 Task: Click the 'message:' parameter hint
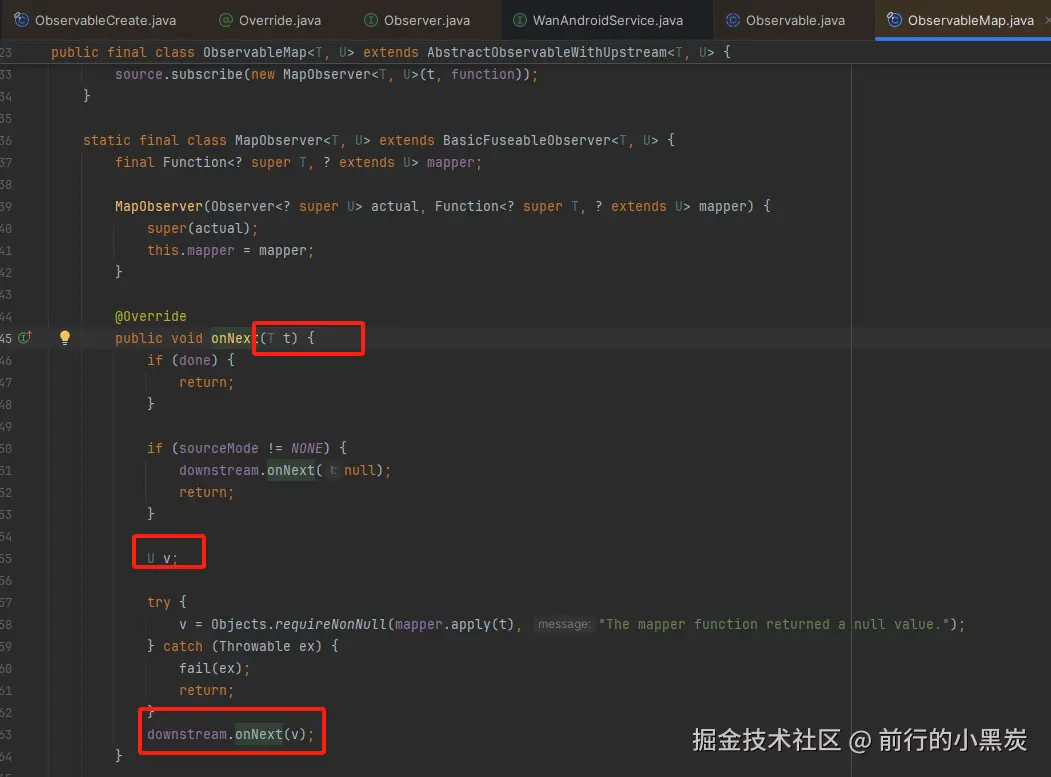[564, 624]
